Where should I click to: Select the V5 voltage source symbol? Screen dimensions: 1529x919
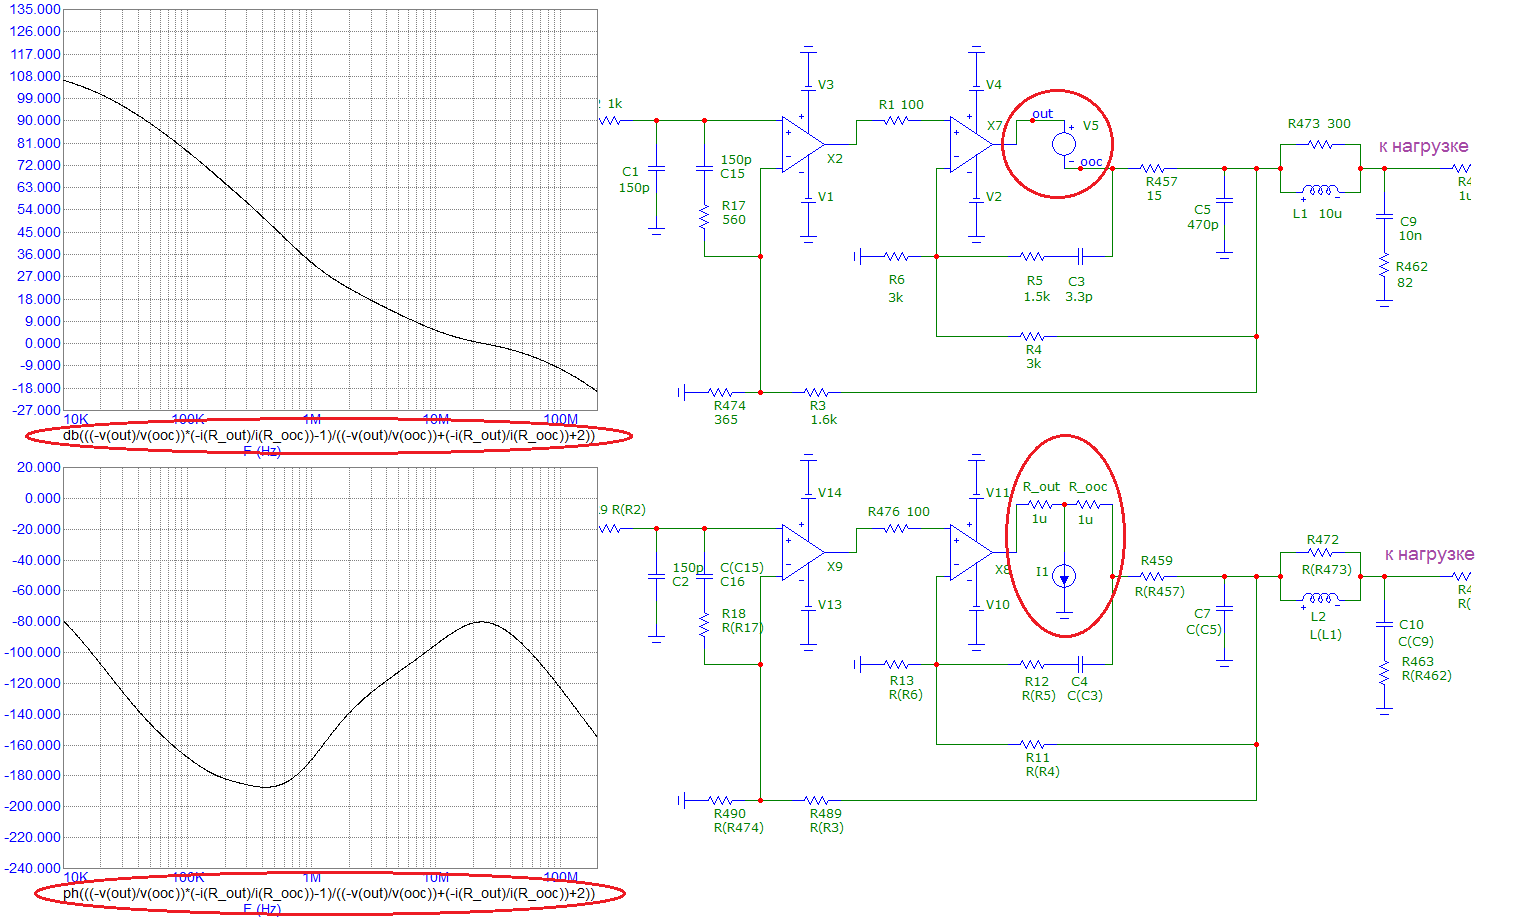(x=1064, y=144)
